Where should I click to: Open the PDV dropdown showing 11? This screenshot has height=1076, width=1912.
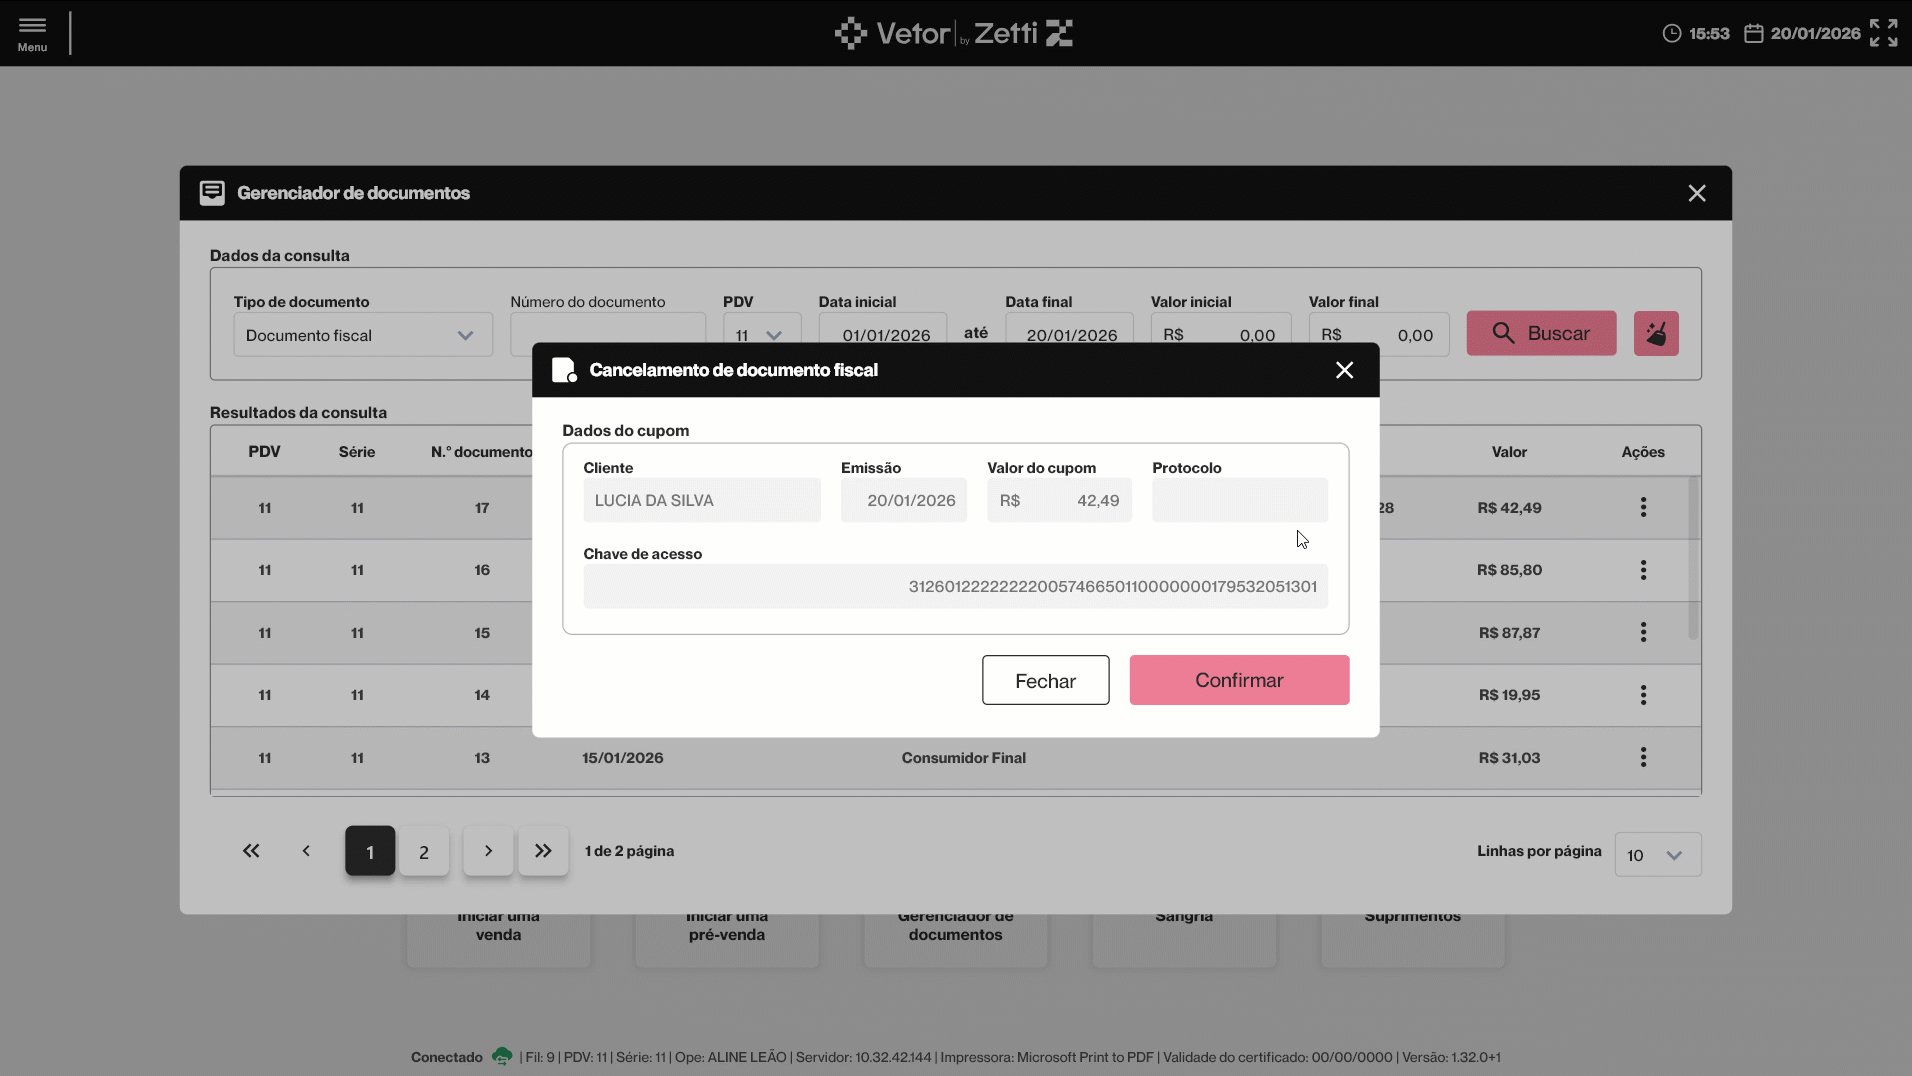coord(762,335)
